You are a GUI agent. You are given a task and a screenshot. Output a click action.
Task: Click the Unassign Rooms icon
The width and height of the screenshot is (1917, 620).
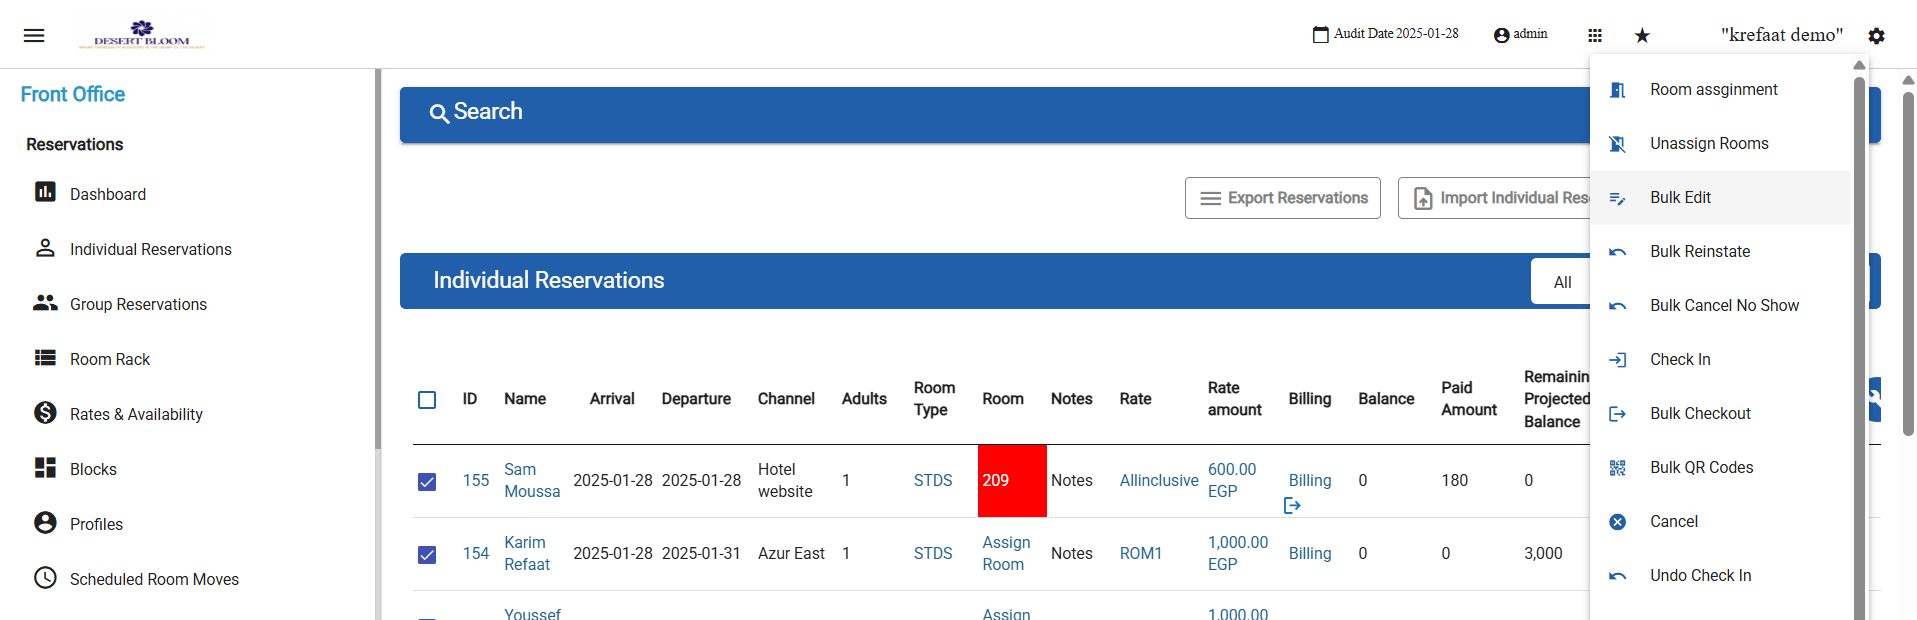[x=1617, y=144]
